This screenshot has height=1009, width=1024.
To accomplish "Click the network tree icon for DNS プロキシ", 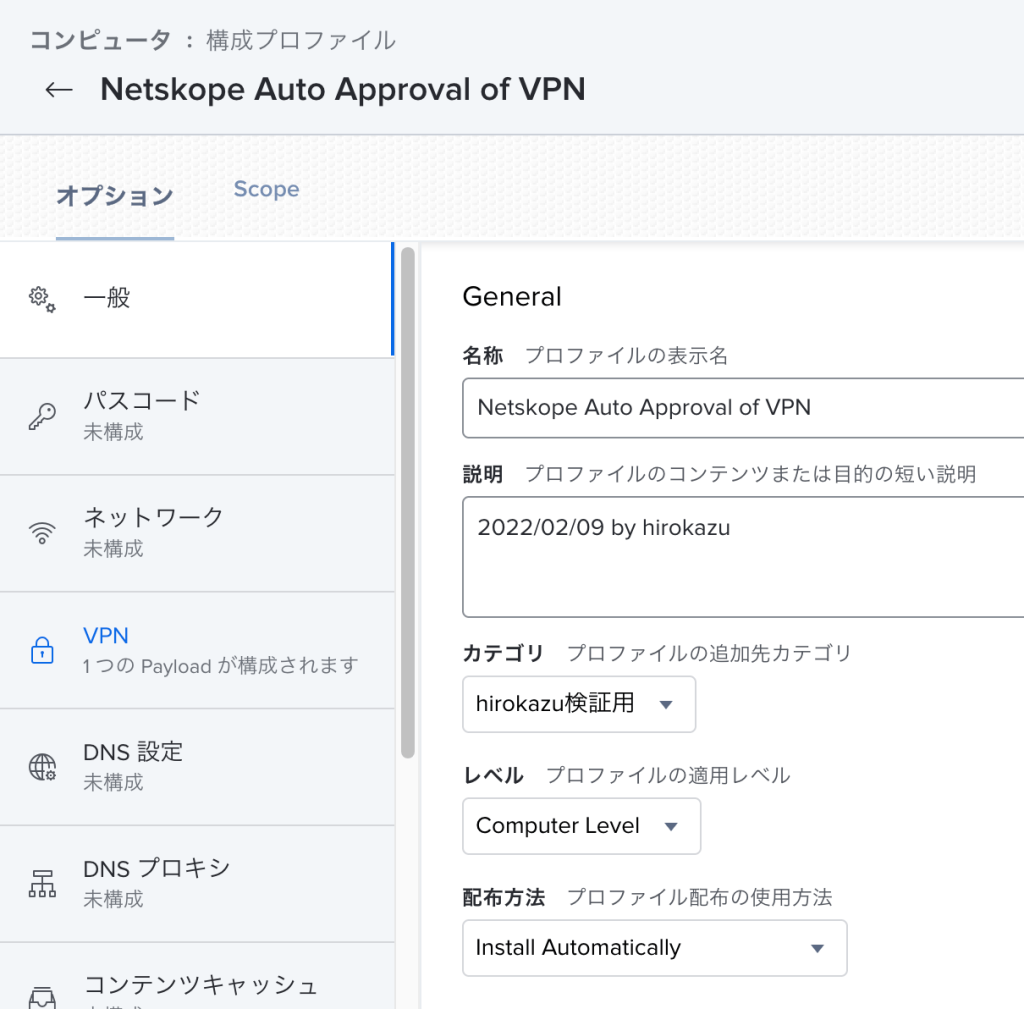I will [42, 884].
